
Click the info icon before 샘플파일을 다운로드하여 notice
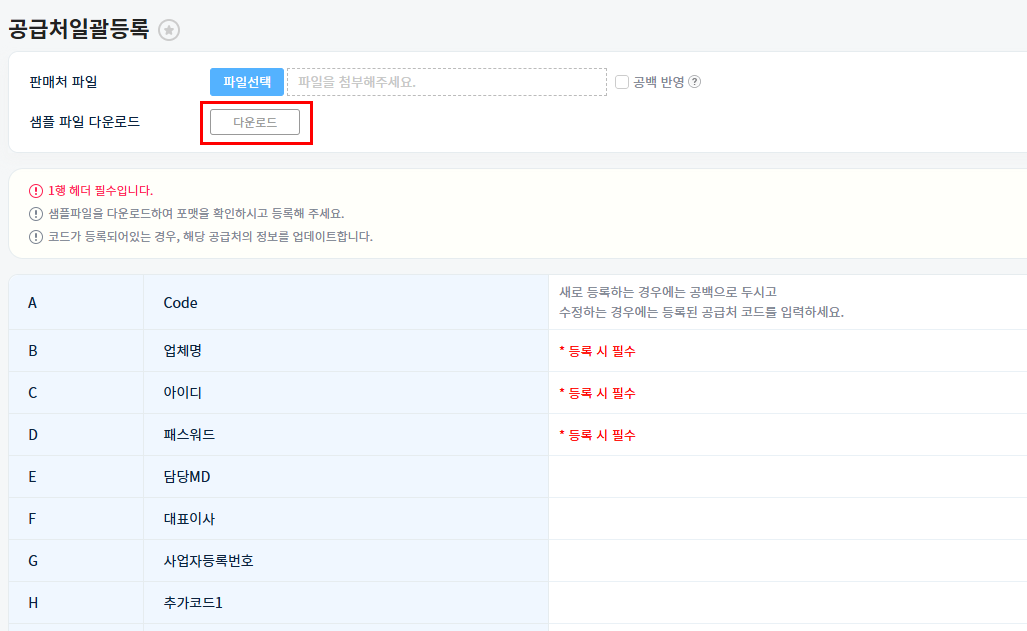coord(37,214)
